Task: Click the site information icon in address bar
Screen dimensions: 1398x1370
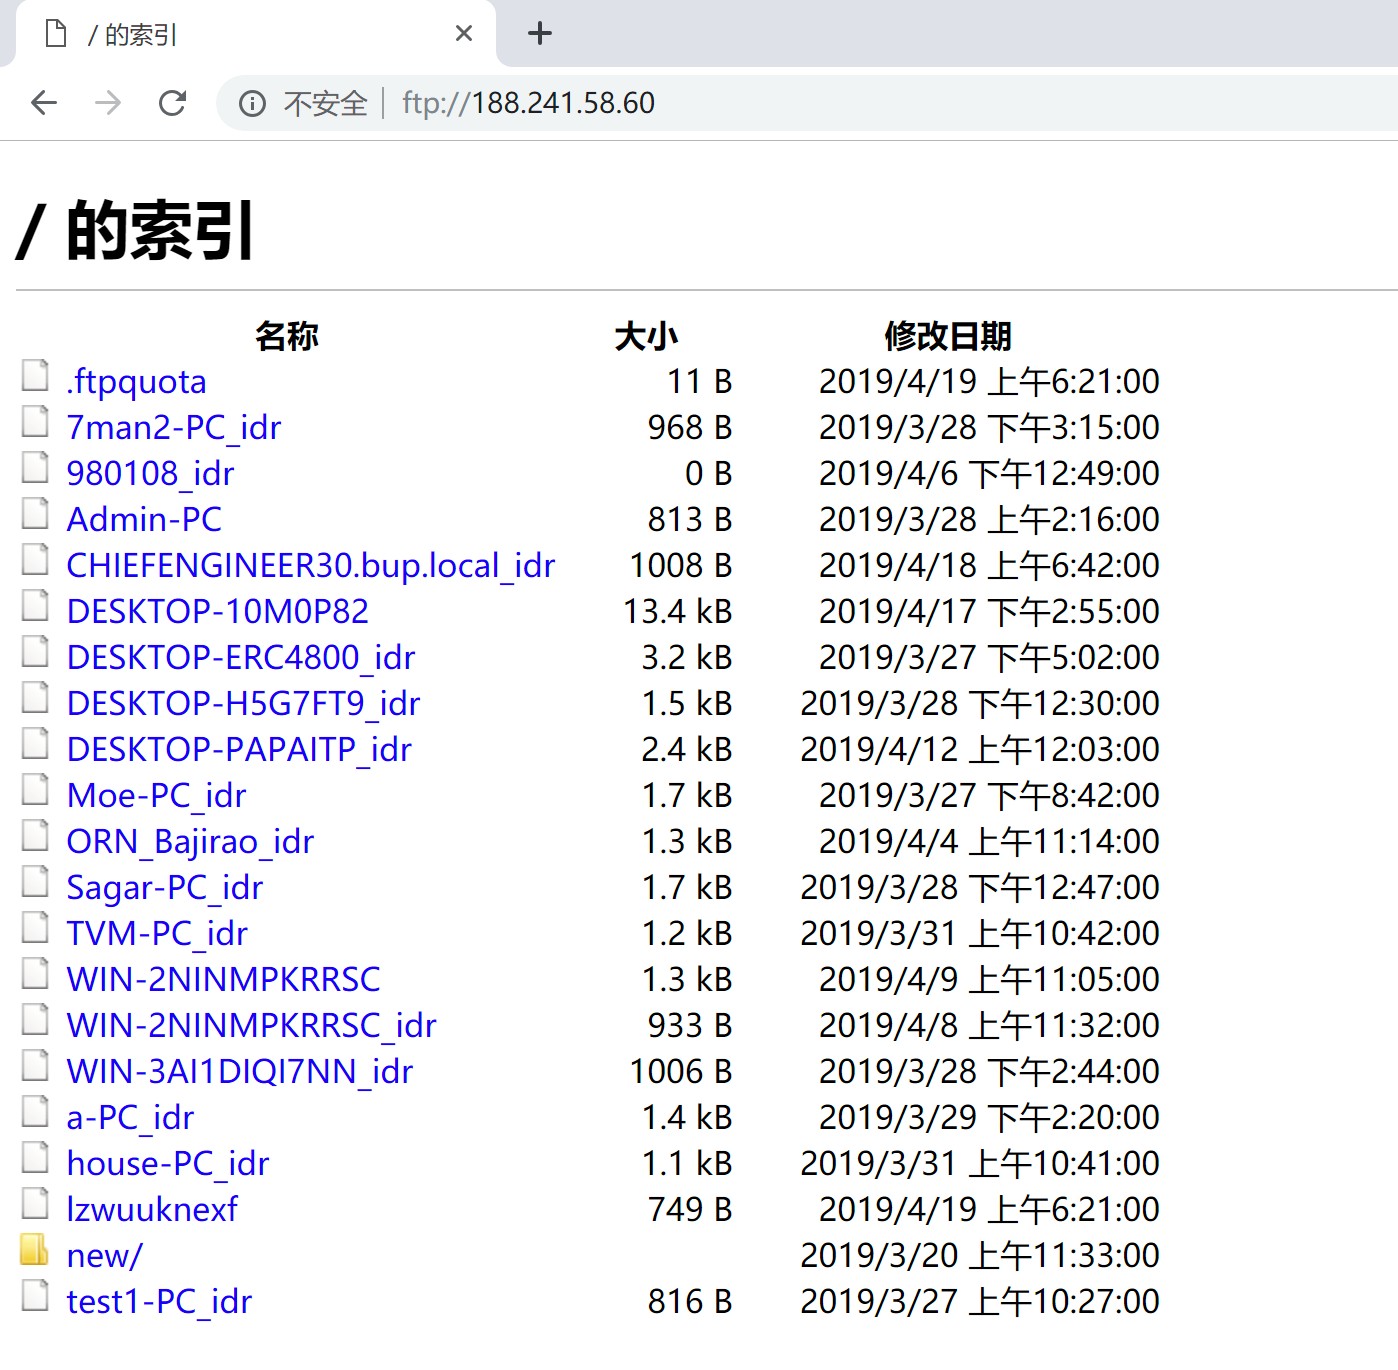Action: [252, 103]
